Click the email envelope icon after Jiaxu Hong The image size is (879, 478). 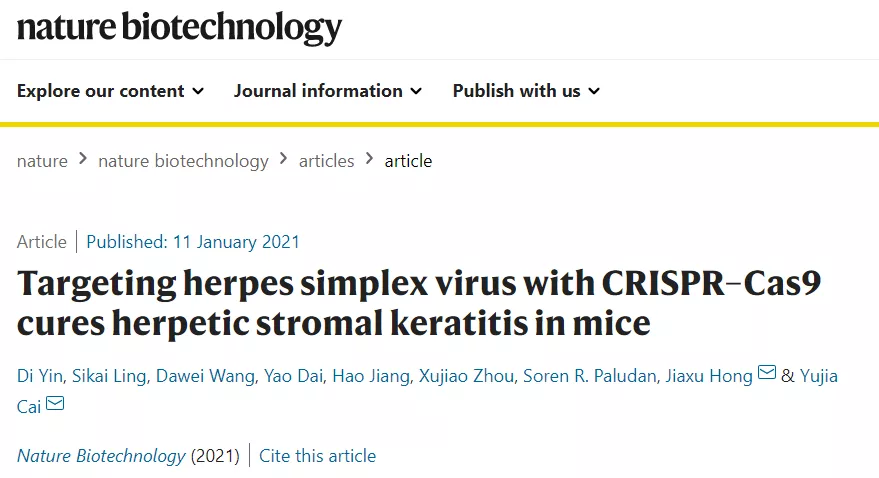766,372
